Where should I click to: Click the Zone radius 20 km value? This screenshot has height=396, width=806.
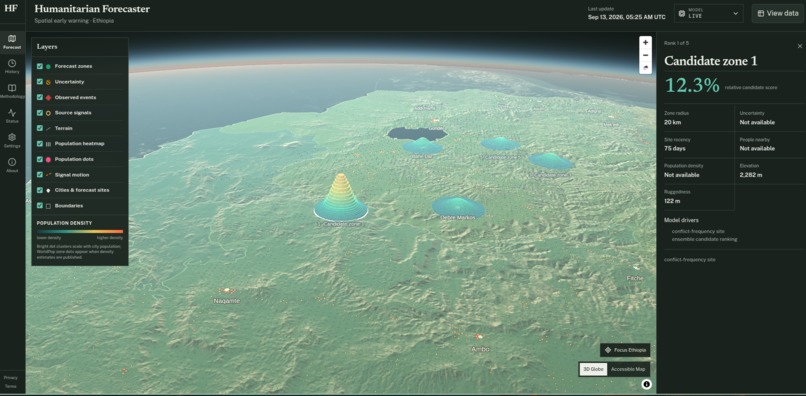[673, 122]
